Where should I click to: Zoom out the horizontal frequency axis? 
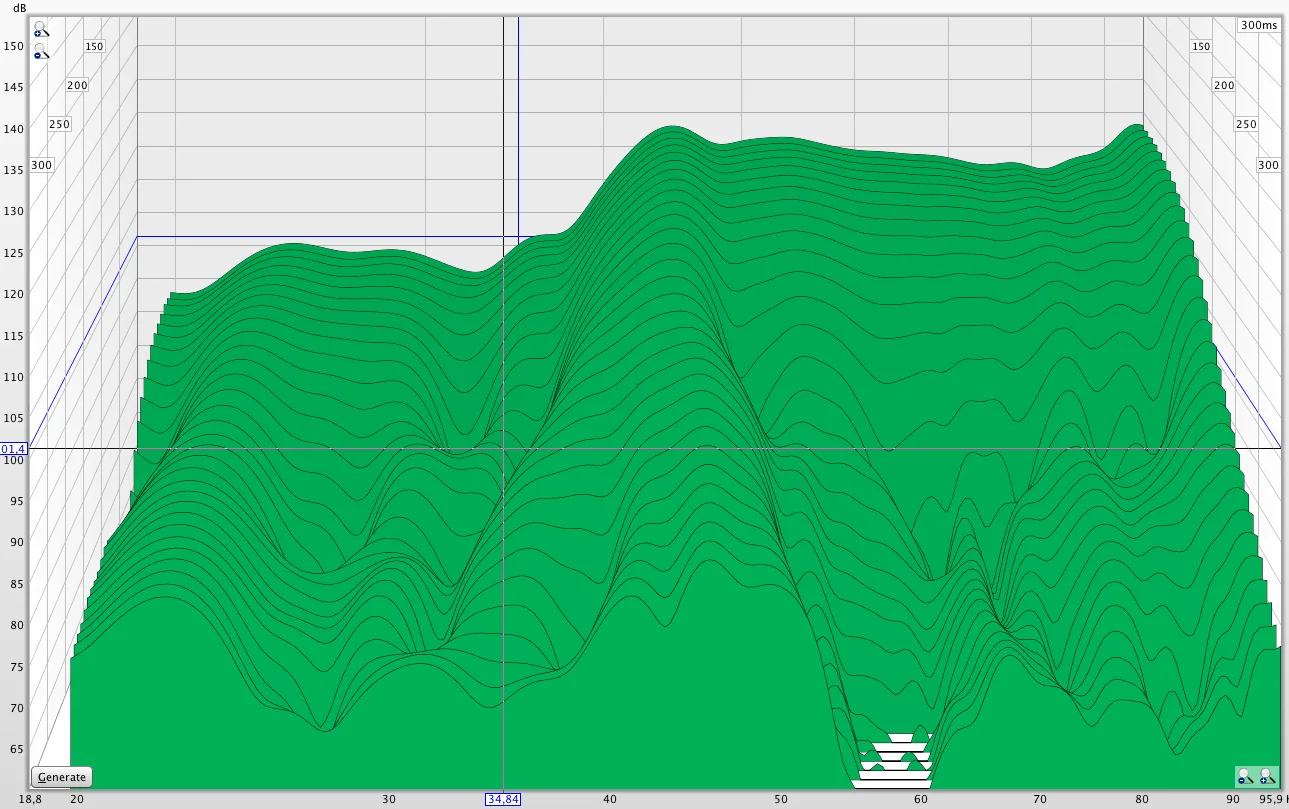pos(1246,776)
